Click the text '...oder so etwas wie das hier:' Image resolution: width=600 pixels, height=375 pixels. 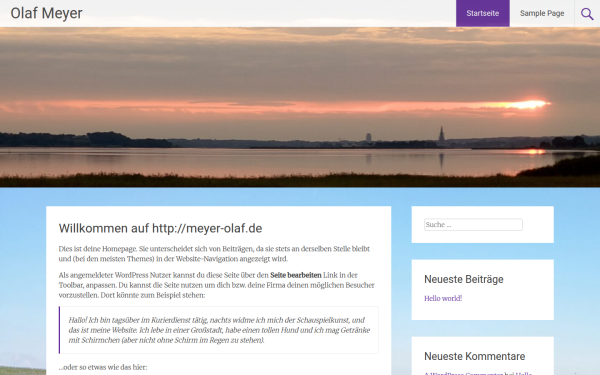click(103, 367)
